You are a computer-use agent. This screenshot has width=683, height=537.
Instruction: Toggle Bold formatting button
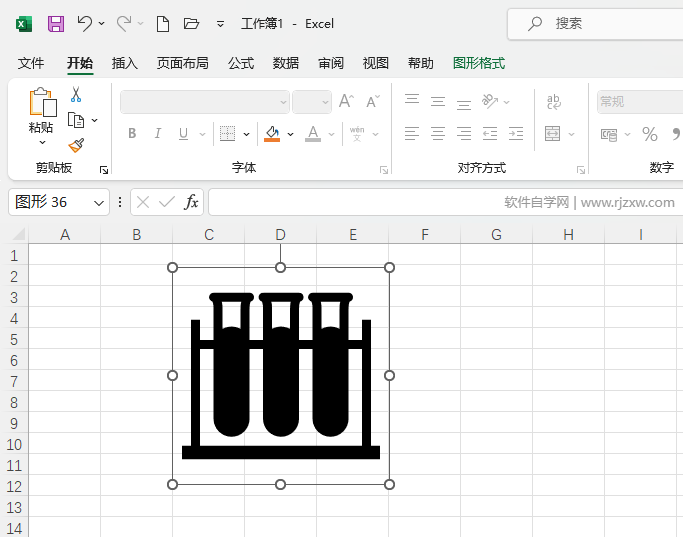(132, 134)
